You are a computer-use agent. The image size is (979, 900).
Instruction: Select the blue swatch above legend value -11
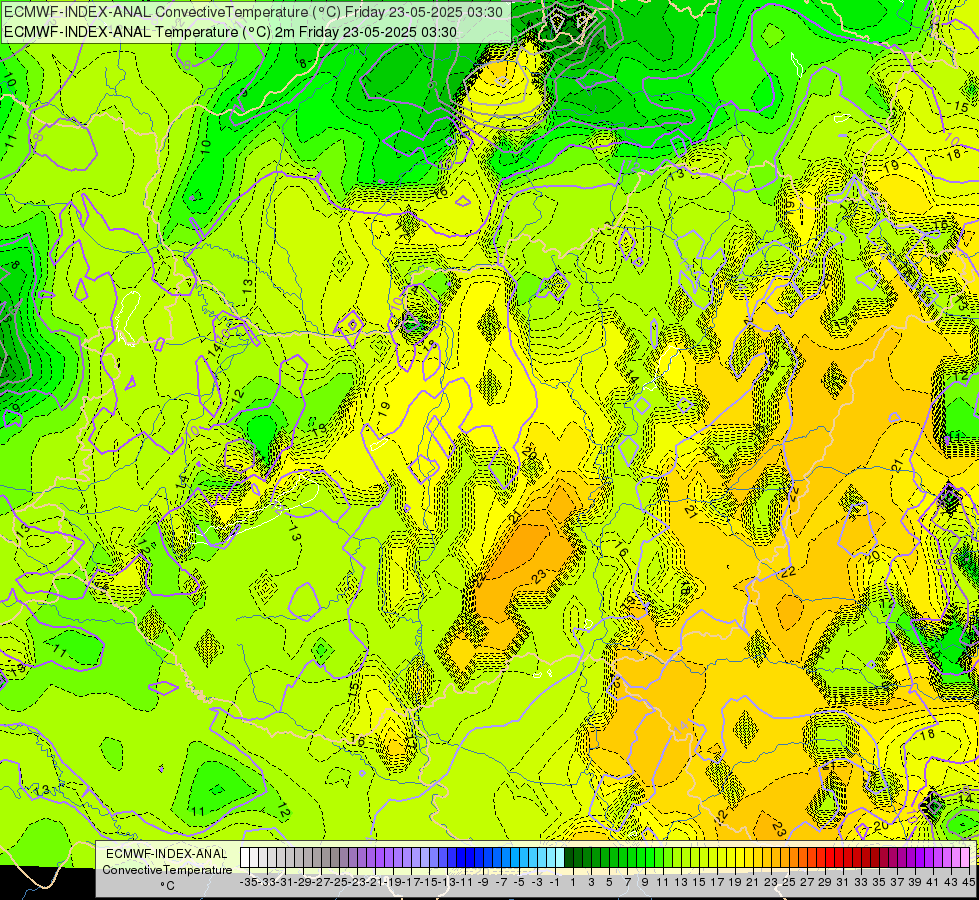[x=461, y=858]
